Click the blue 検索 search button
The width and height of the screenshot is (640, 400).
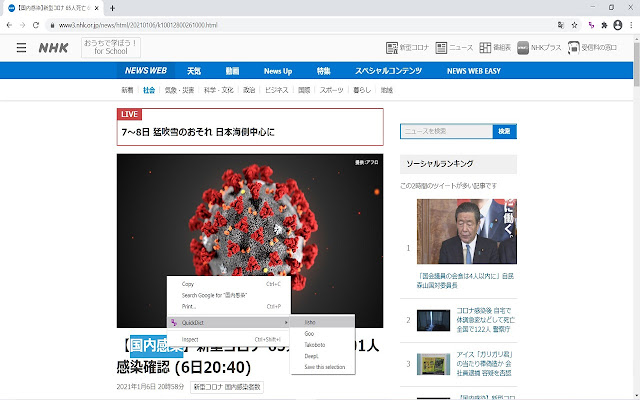coord(504,131)
